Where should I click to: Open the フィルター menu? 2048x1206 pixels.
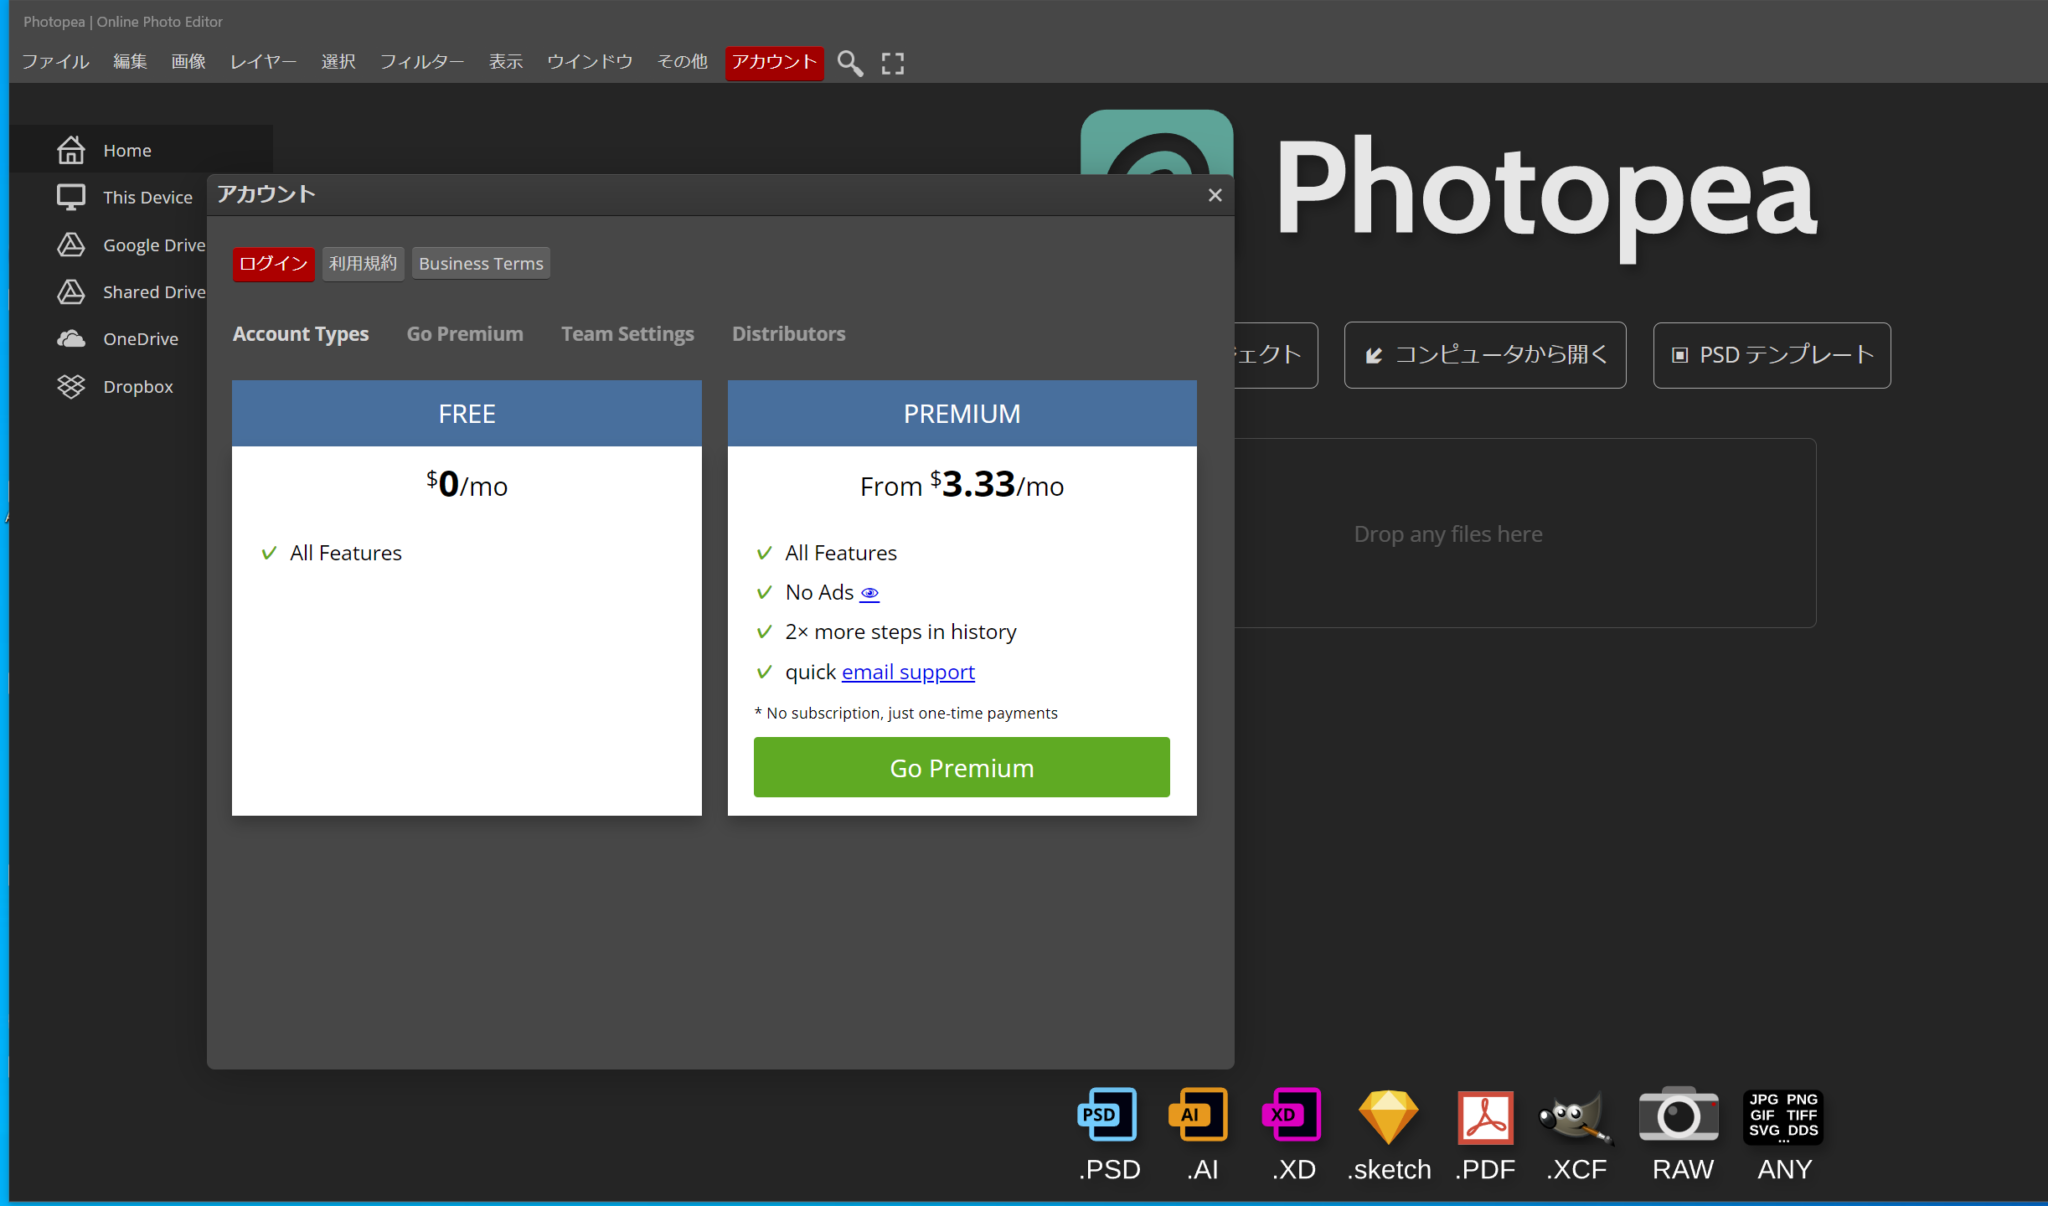click(x=421, y=62)
